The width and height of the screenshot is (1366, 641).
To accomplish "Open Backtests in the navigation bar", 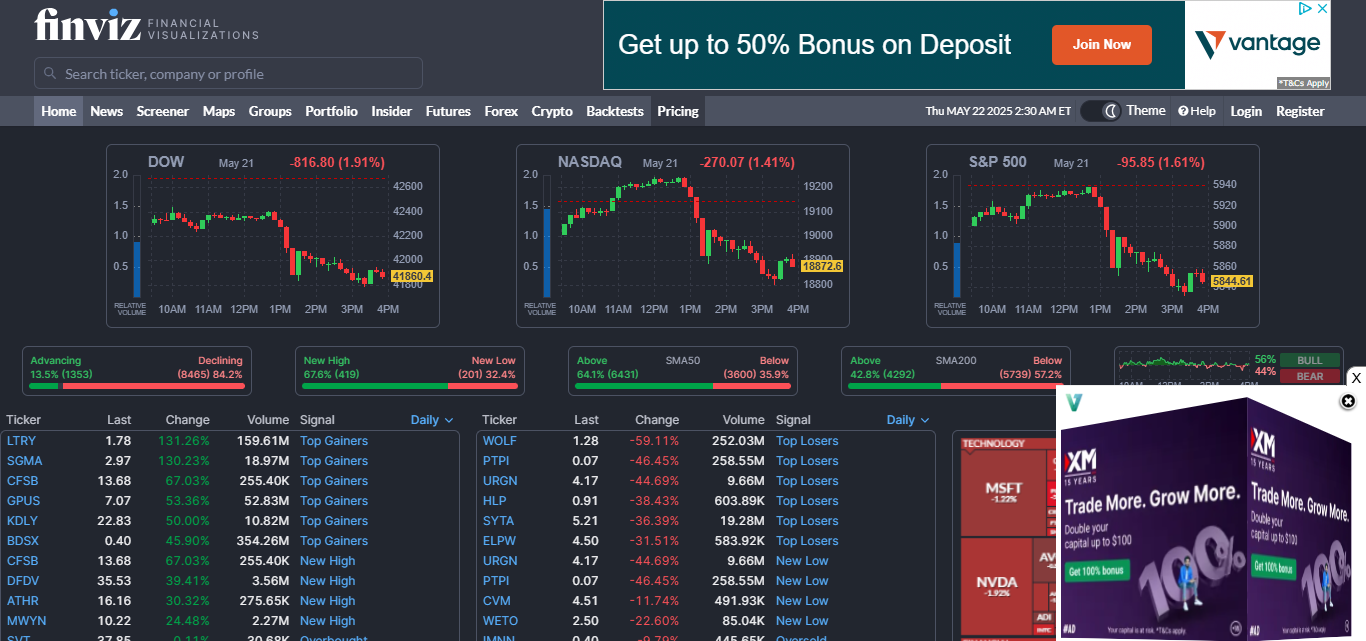I will coord(615,111).
